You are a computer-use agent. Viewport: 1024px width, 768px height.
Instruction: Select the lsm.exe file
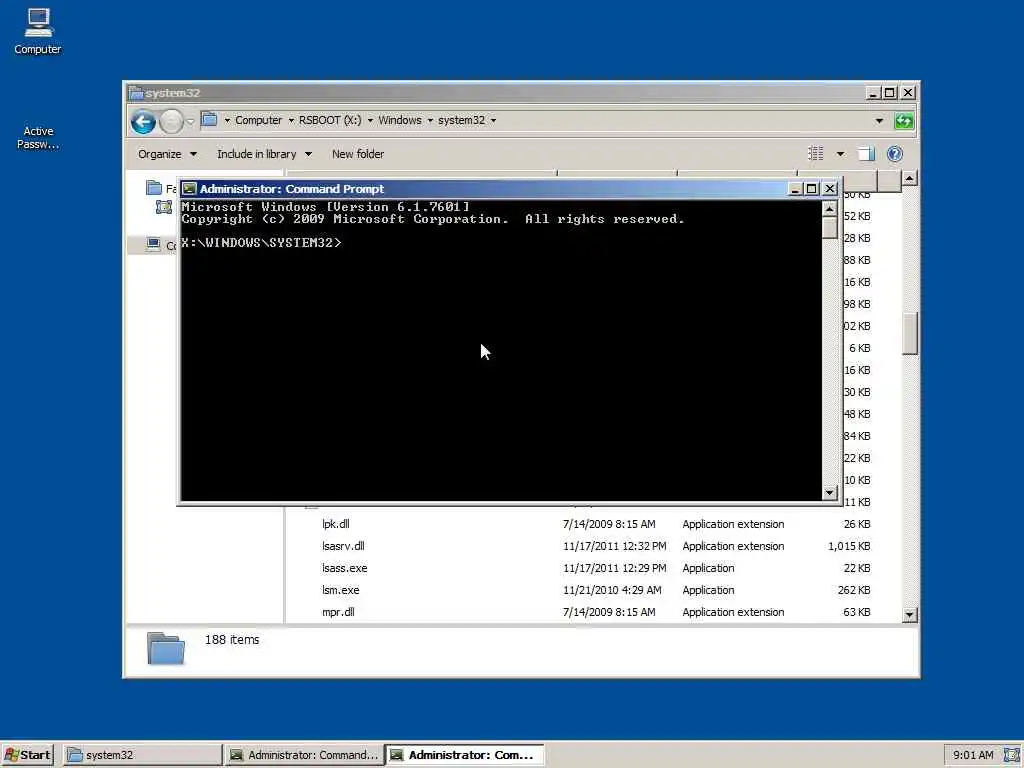point(340,590)
